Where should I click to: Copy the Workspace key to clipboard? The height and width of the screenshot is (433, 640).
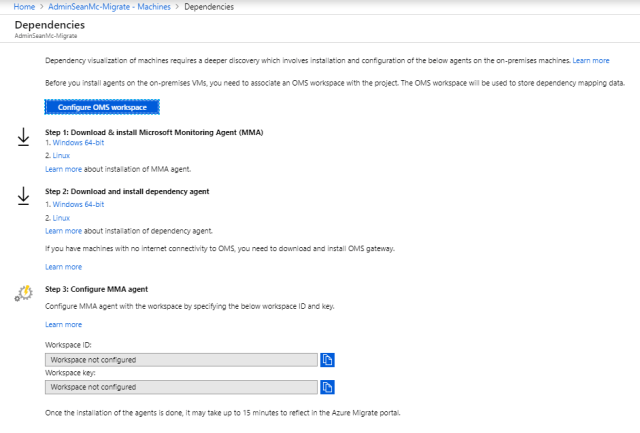(x=327, y=387)
